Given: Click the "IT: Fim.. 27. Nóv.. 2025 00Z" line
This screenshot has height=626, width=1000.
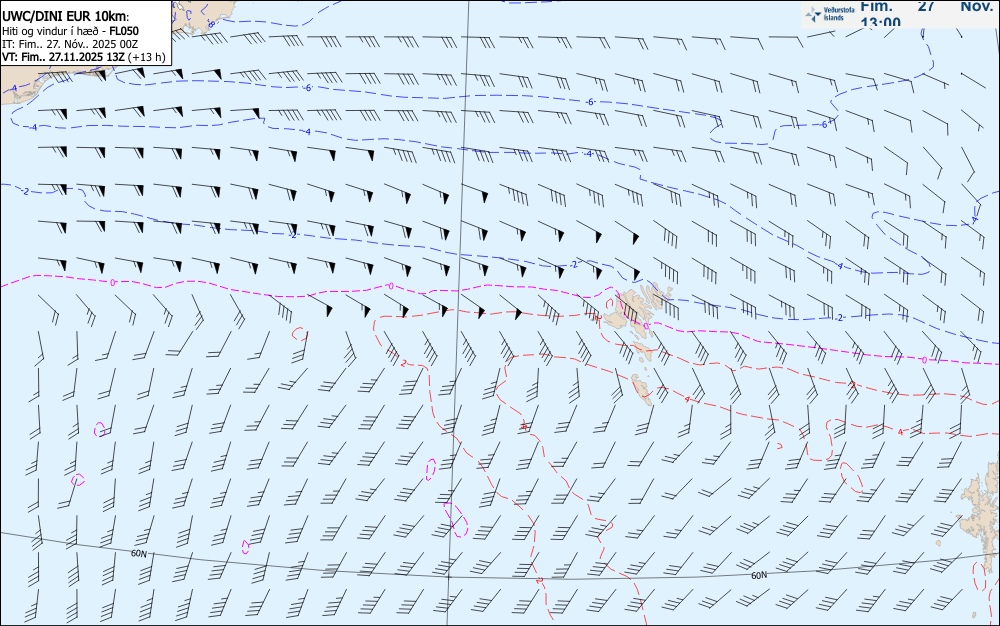Looking at the screenshot, I should 70,44.
